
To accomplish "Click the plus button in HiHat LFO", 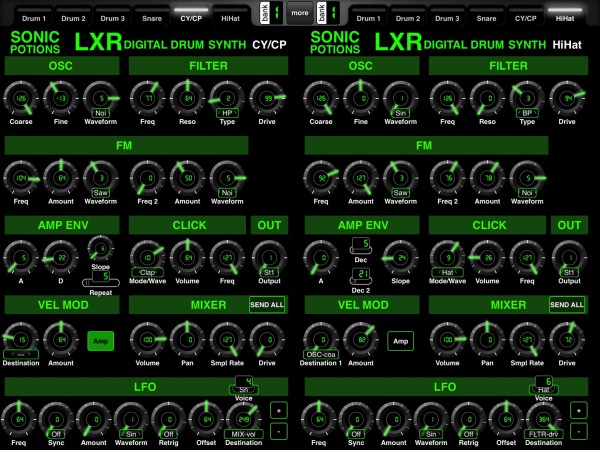I will pyautogui.click(x=579, y=411).
